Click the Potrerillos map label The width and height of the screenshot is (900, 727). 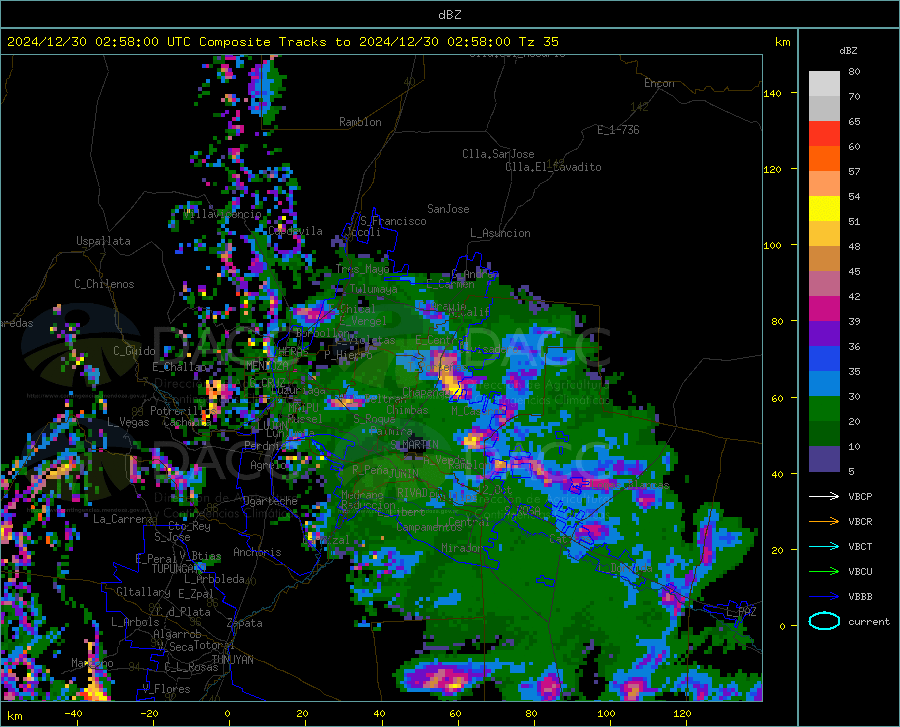(183, 411)
